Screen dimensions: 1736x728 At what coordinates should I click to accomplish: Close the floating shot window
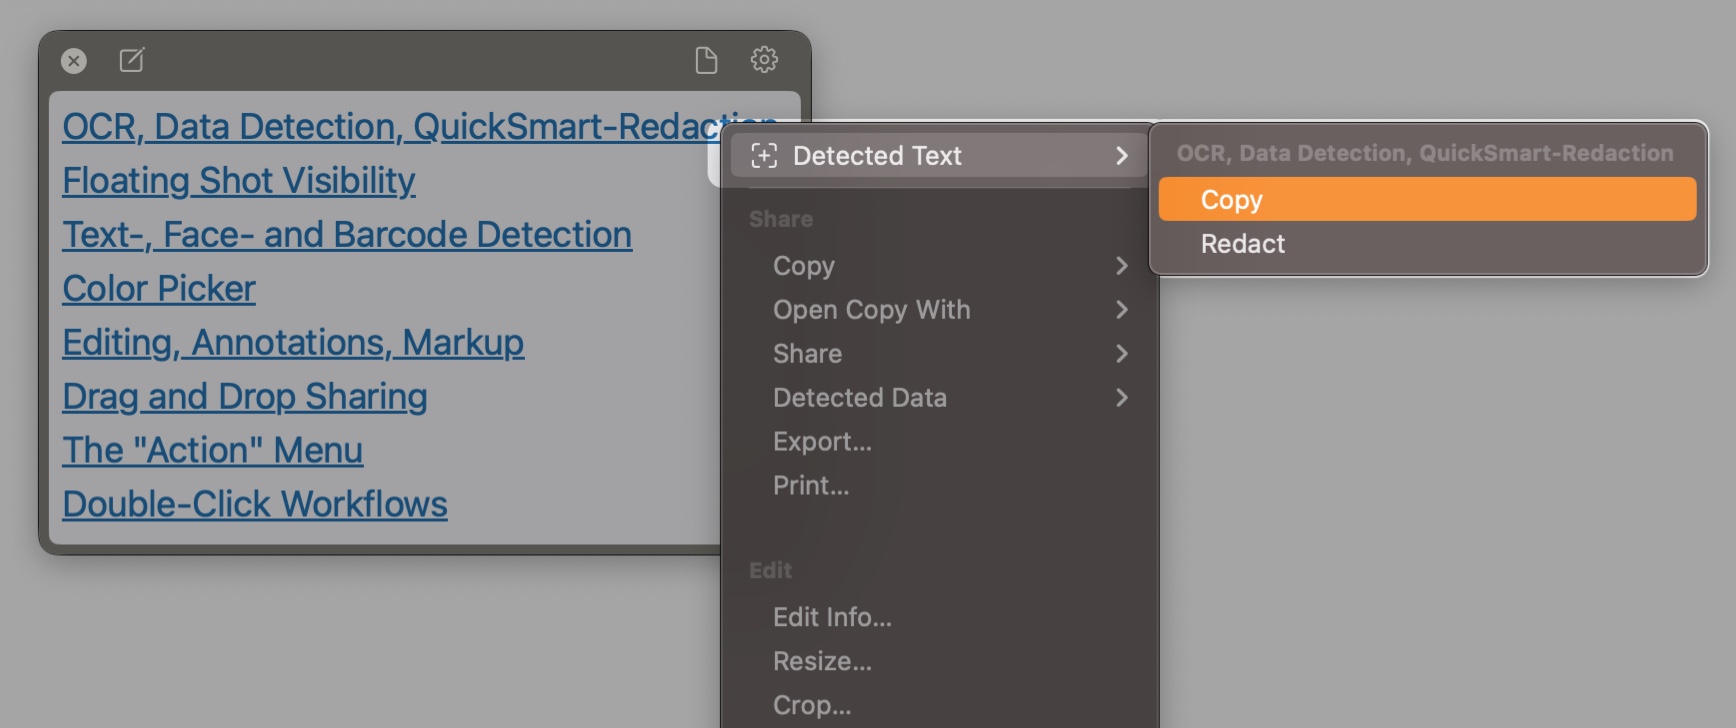point(74,61)
